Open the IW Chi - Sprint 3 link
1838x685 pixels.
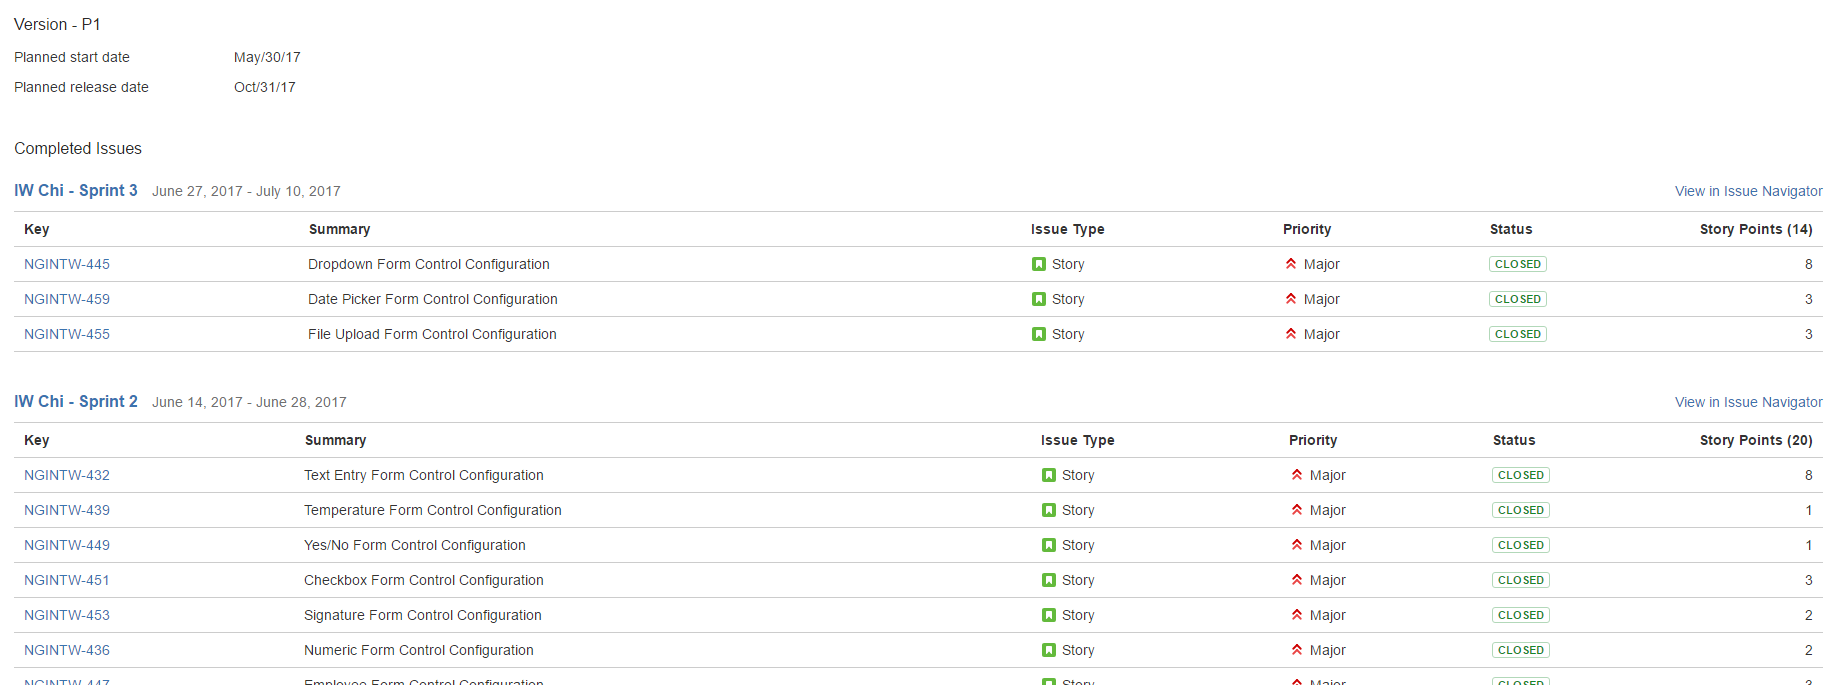[76, 190]
